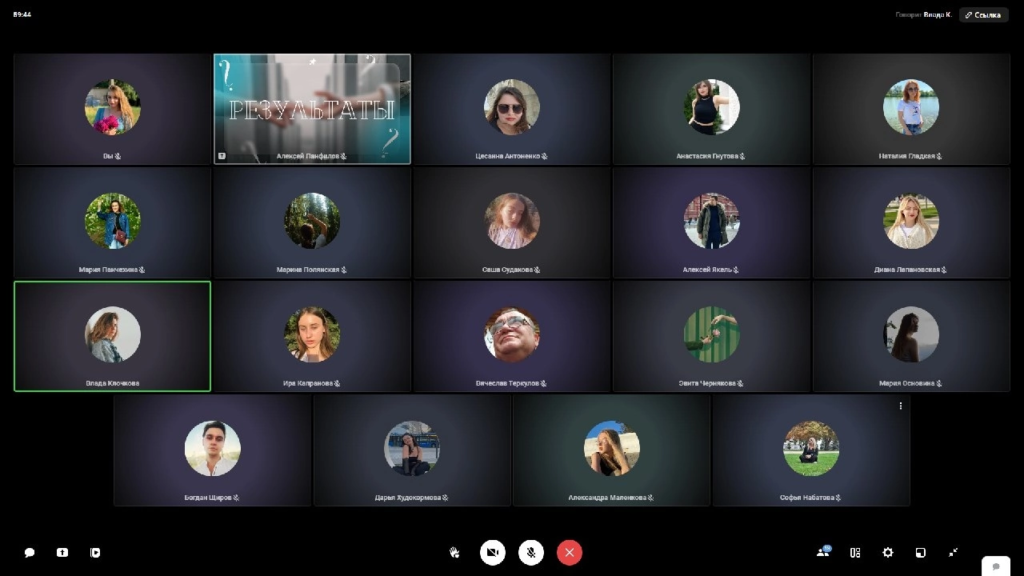
Task: Click the recording icon in bottom-left toolbar
Action: coord(95,552)
